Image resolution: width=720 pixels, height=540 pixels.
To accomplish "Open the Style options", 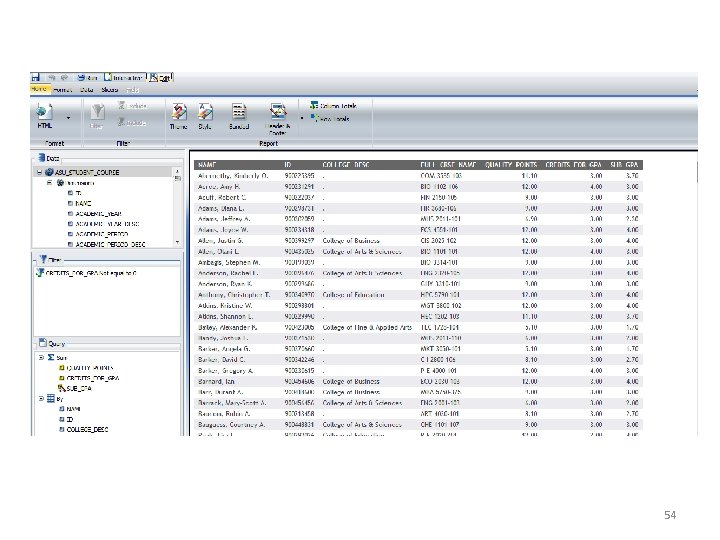I will pos(205,116).
